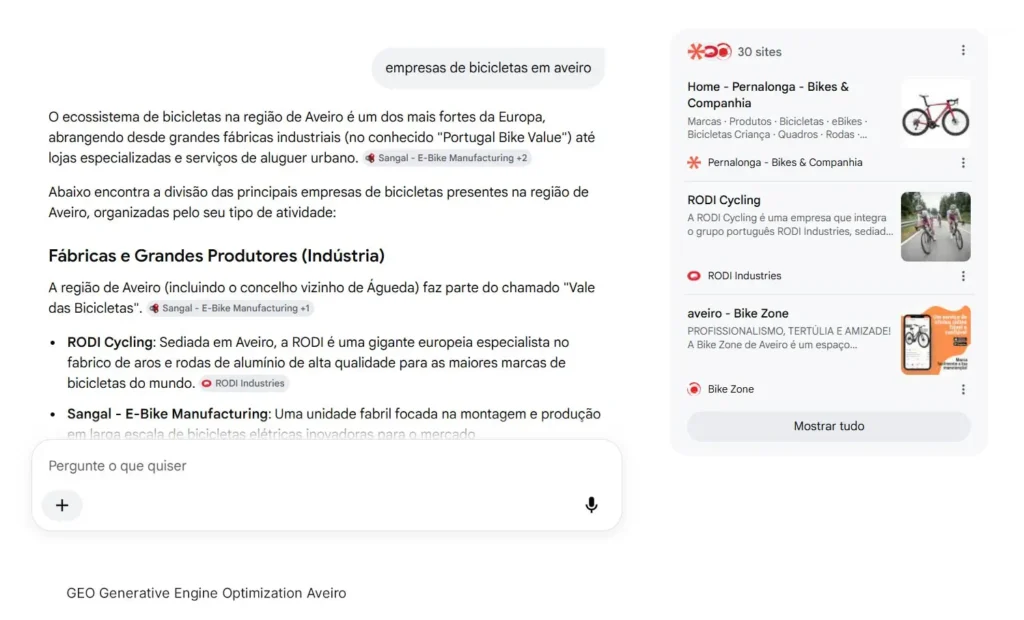Image resolution: width=1024 pixels, height=620 pixels.
Task: Open the RODI cyclists photo thumbnail
Action: coord(935,227)
